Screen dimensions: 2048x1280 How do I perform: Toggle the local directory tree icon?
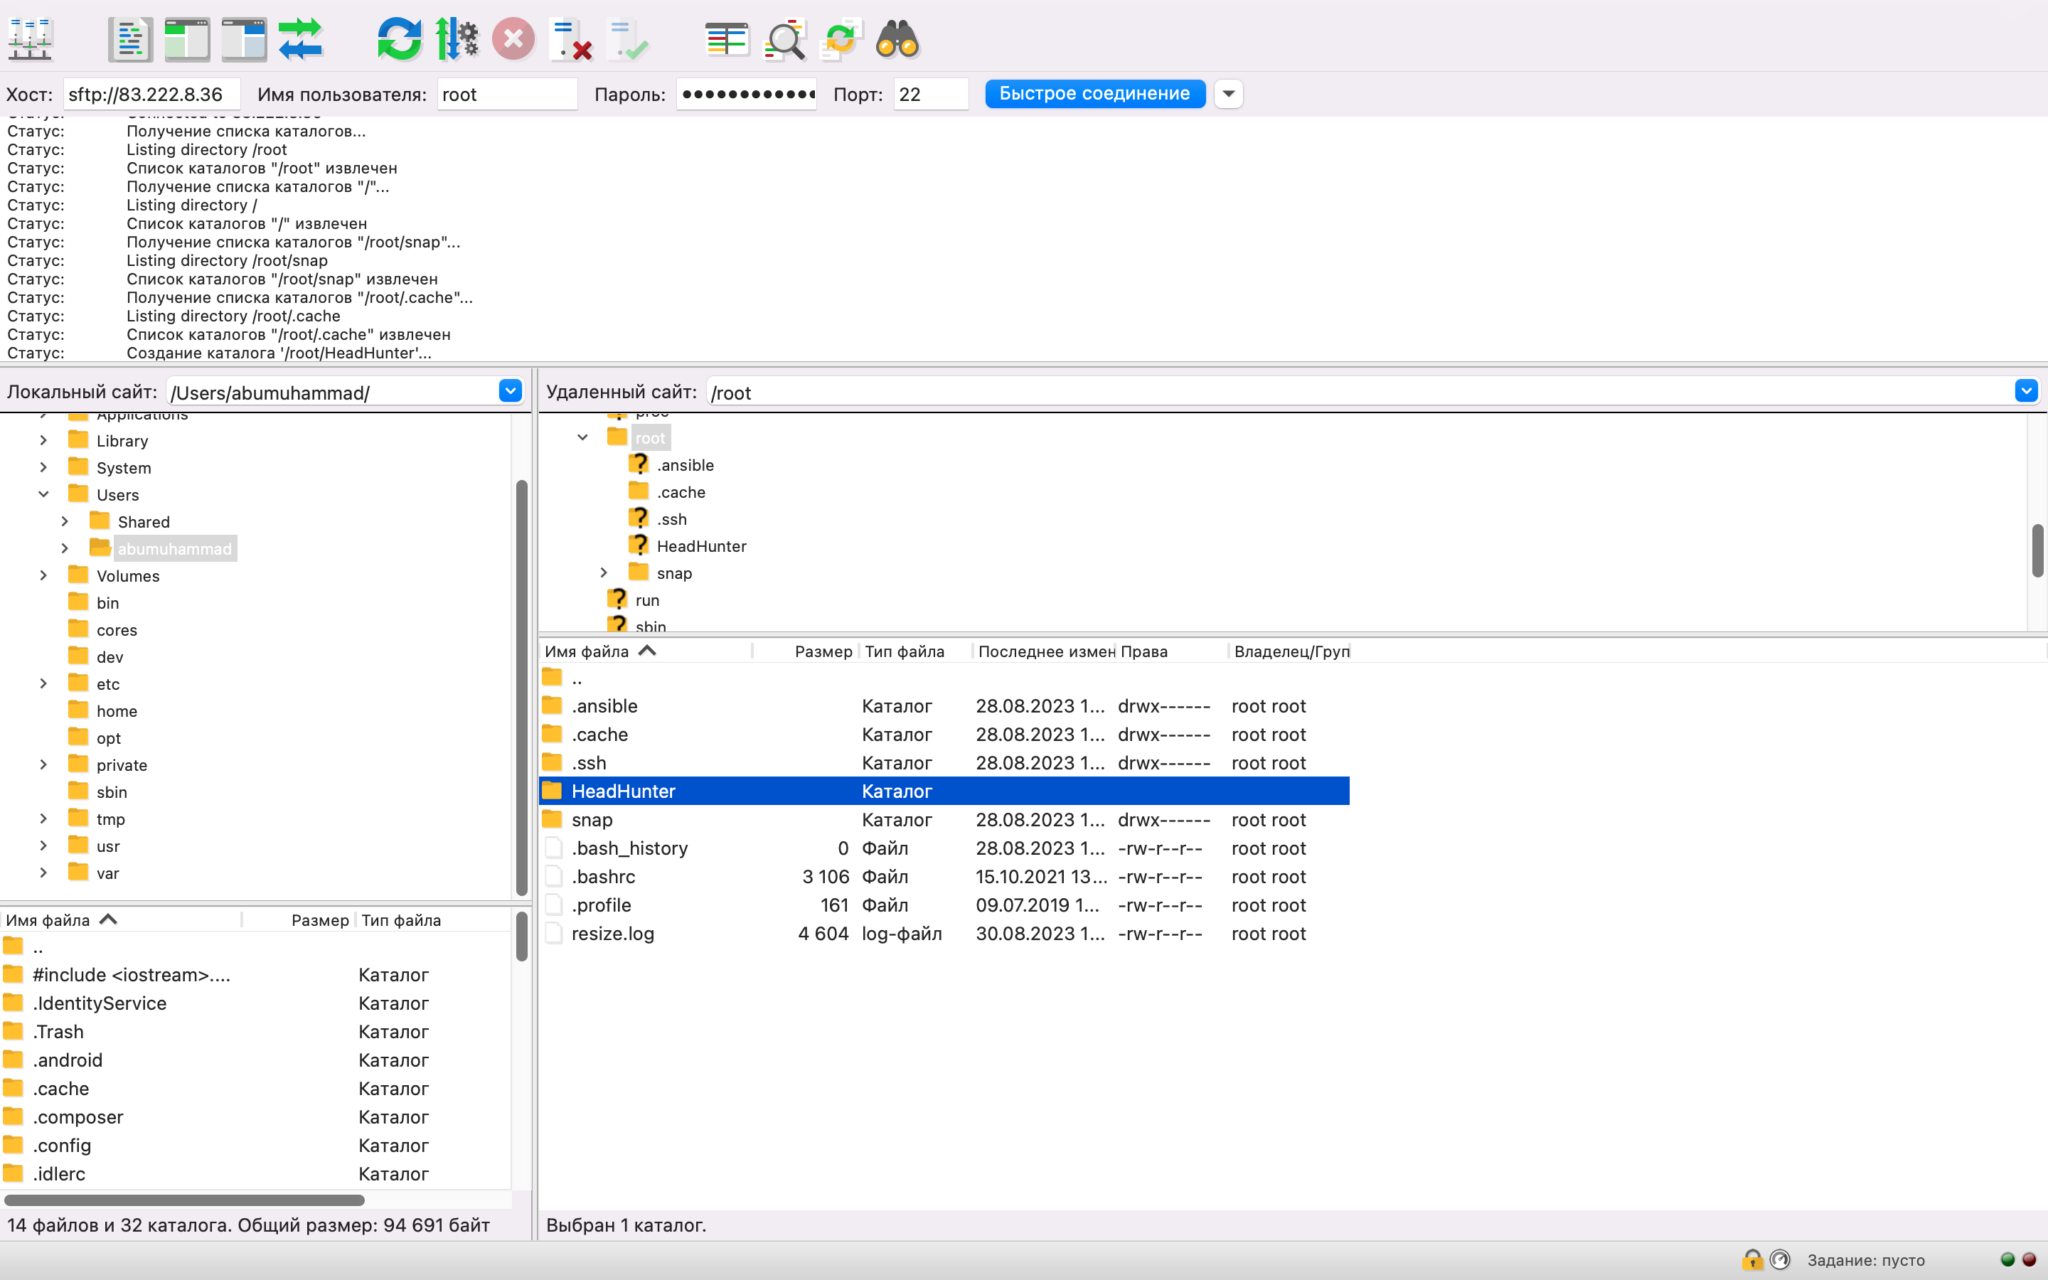[x=187, y=39]
